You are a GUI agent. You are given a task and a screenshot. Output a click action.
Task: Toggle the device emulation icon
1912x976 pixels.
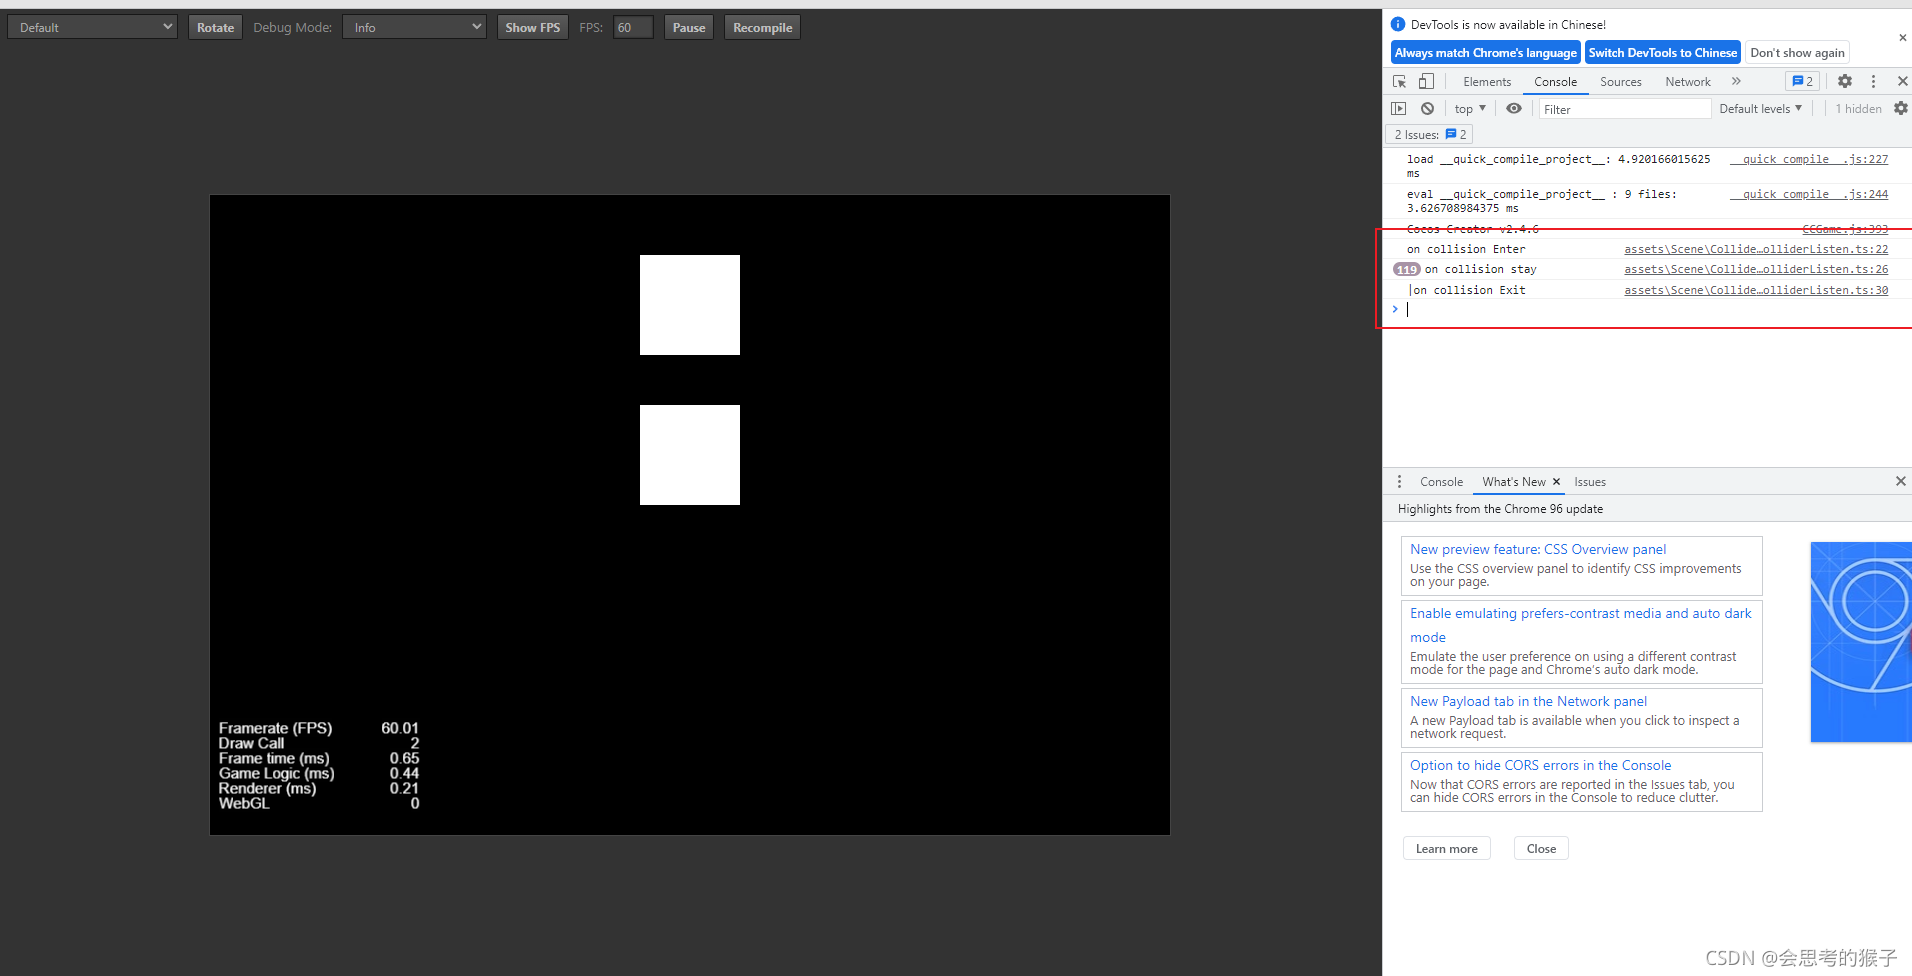click(1426, 81)
